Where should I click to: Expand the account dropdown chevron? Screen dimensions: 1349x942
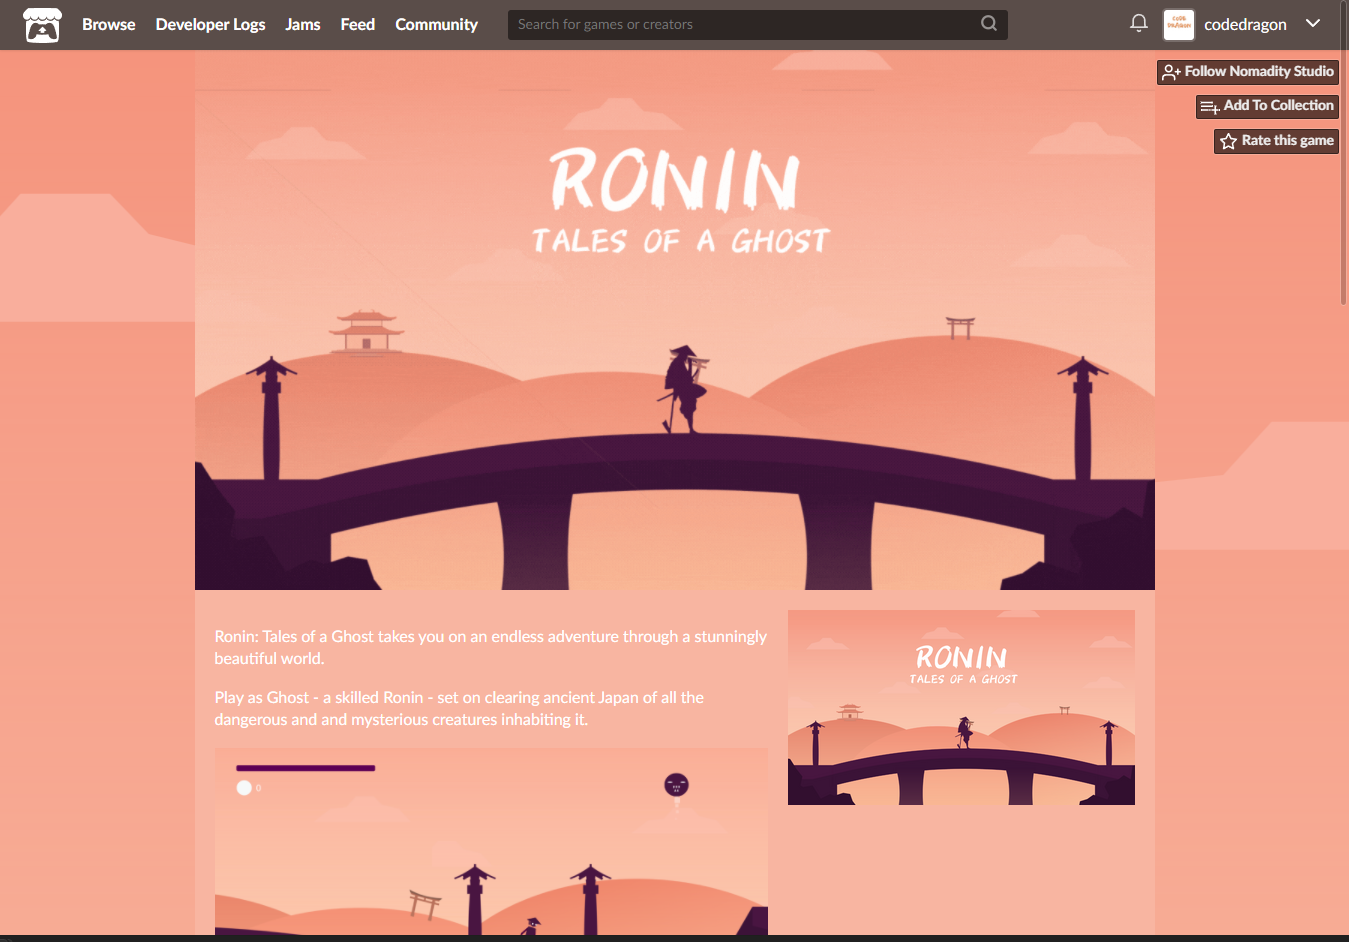(1313, 23)
